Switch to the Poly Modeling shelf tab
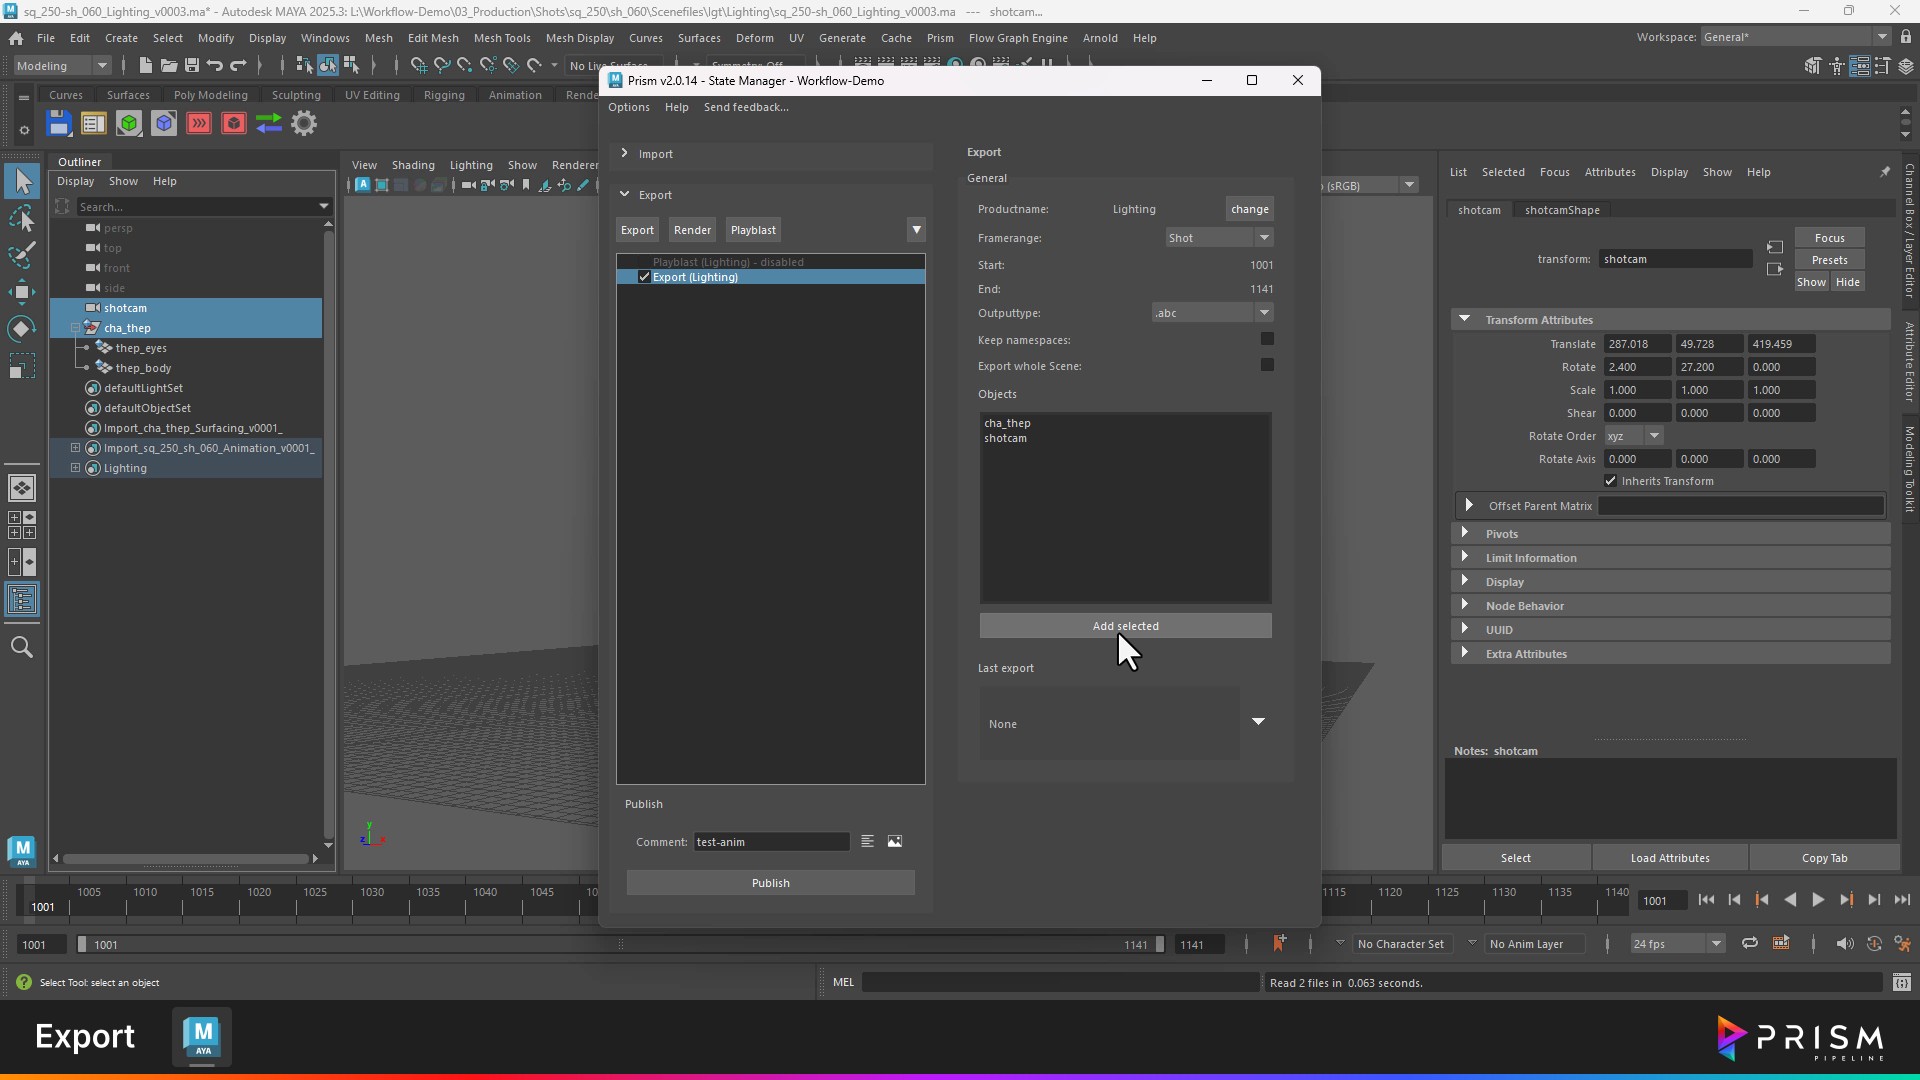This screenshot has height=1080, width=1920. [210, 95]
